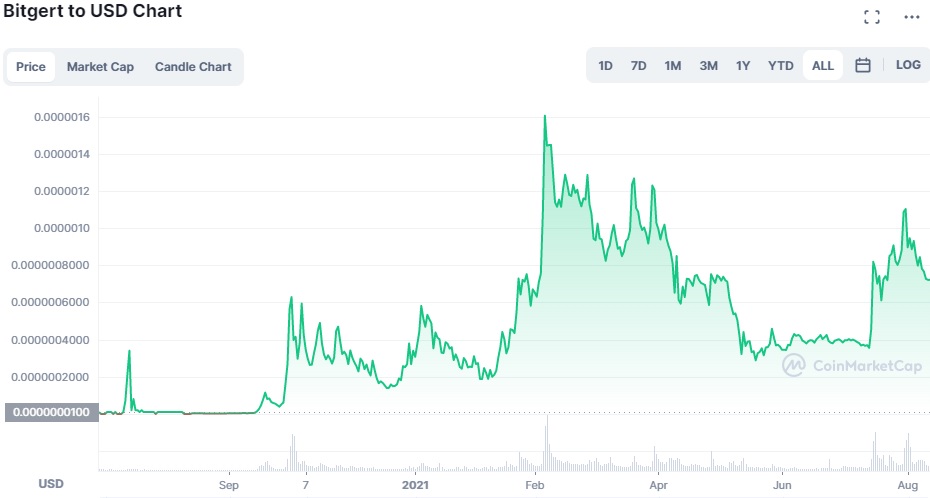Click the 0.0000014 y-axis label
The height and width of the screenshot is (498, 930).
click(x=62, y=154)
